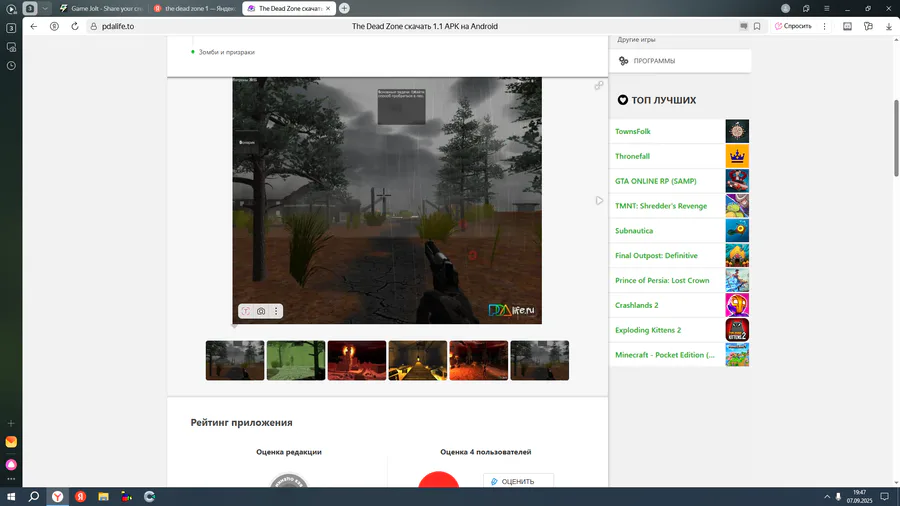
Task: Click the lock icon beside pdalife.to
Action: (94, 26)
